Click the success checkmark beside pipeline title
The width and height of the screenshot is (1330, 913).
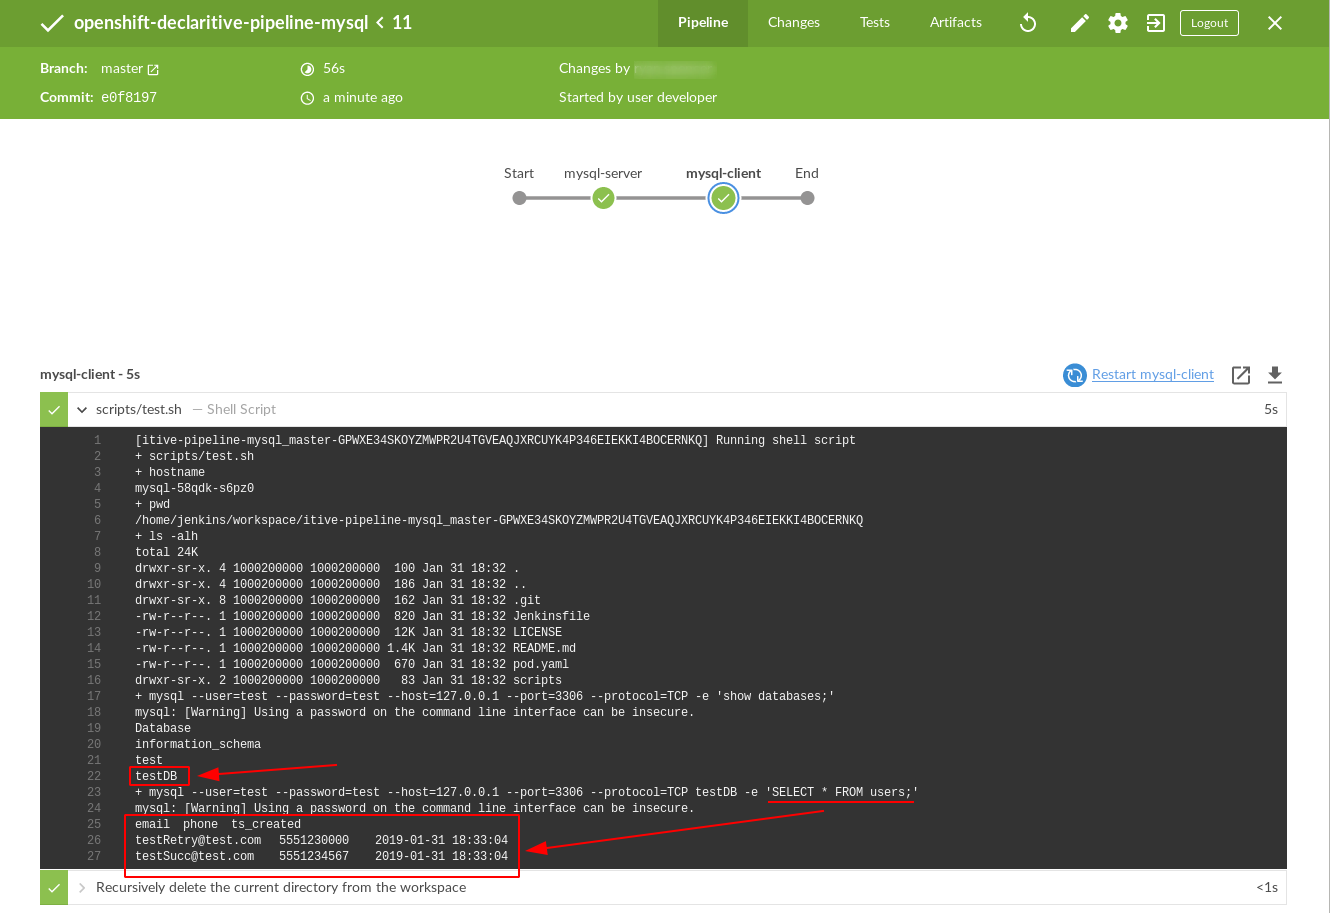pyautogui.click(x=52, y=23)
